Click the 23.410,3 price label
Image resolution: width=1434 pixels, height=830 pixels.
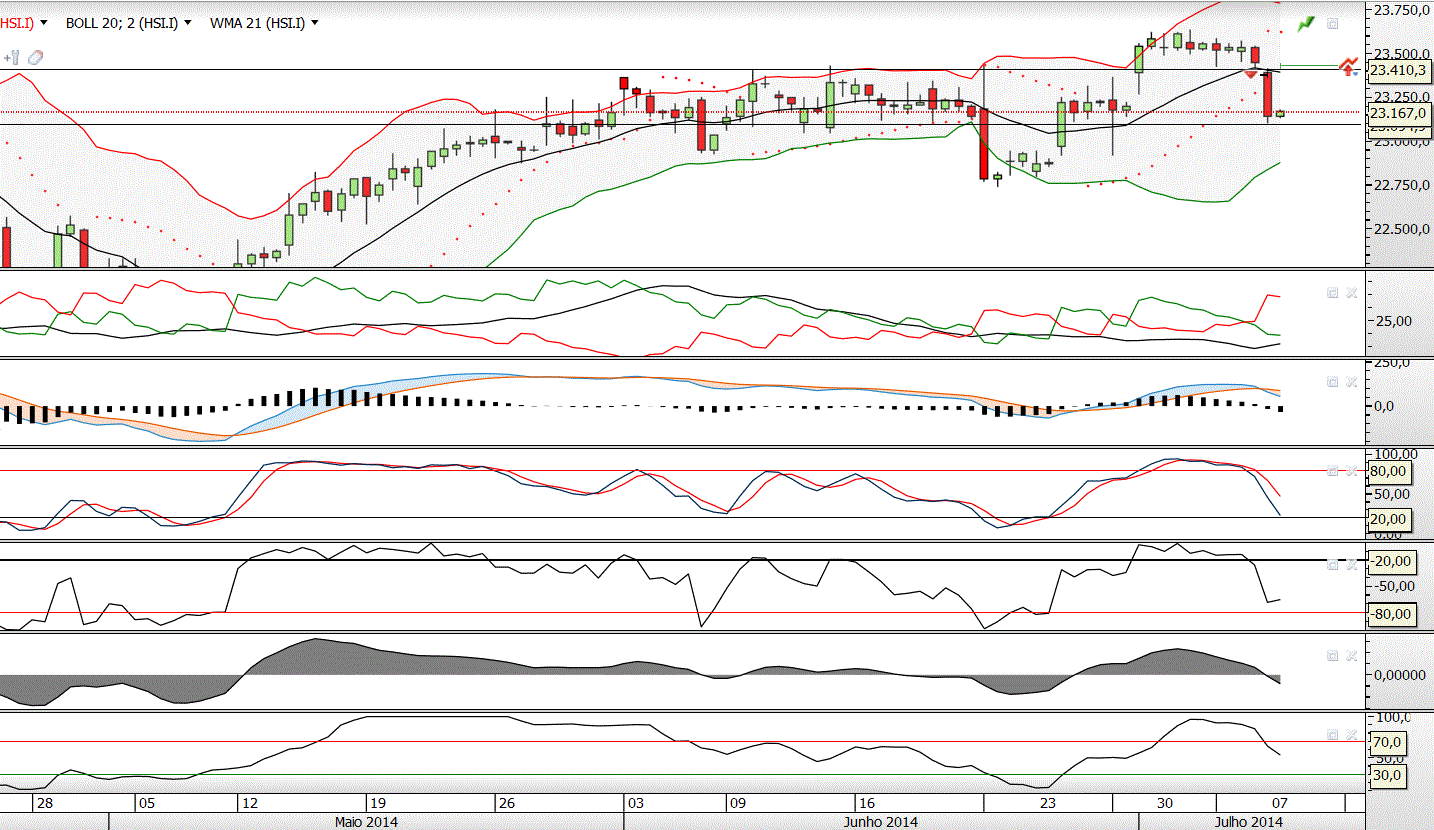click(1397, 70)
